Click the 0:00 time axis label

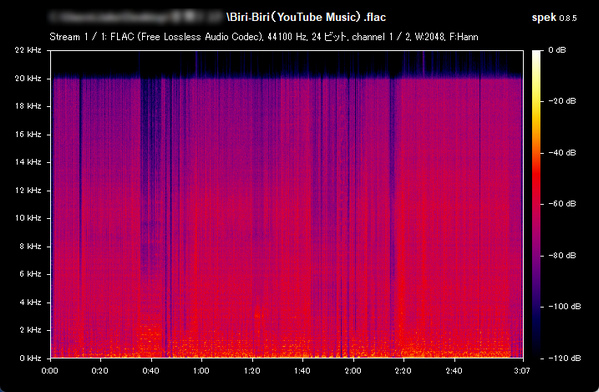(x=50, y=371)
